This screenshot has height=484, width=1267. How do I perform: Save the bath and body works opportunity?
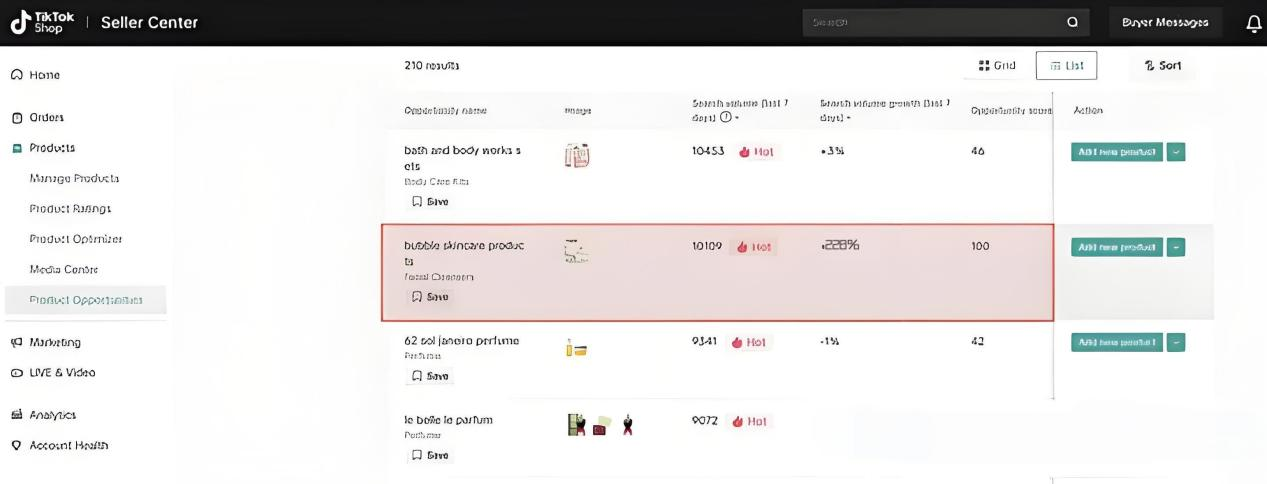click(x=430, y=201)
